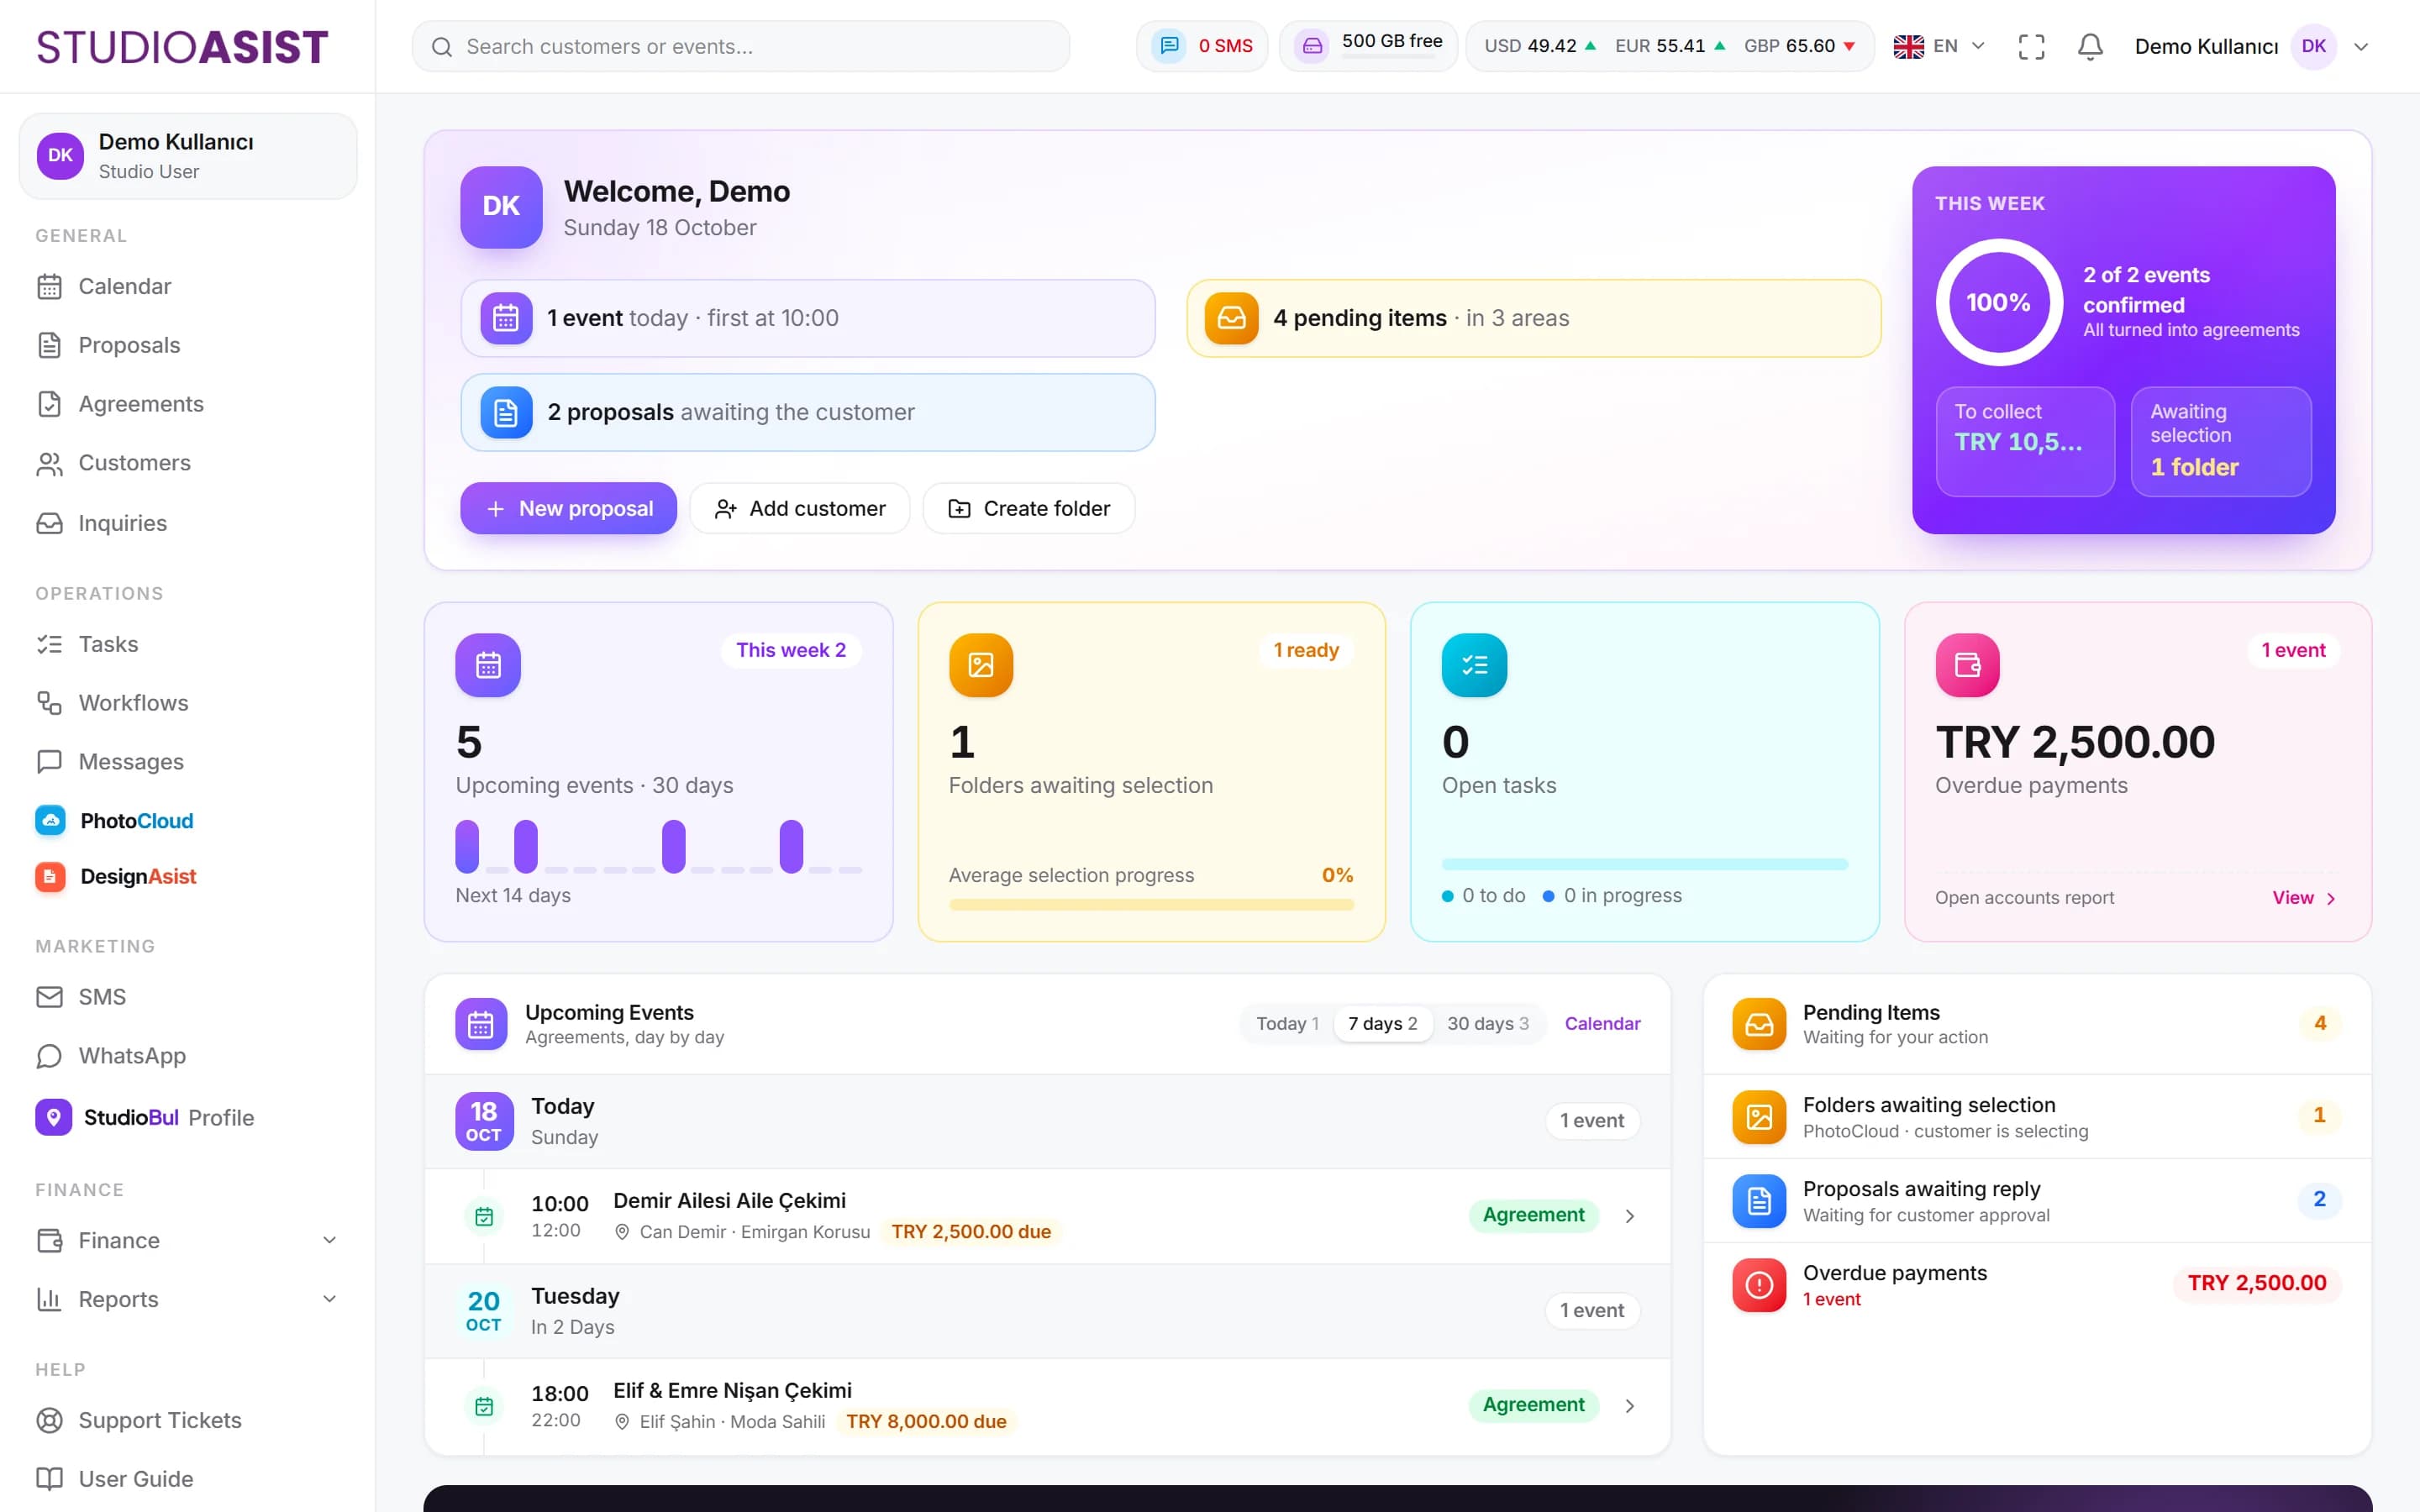The height and width of the screenshot is (1512, 2420).
Task: Select the 7 days events tab
Action: [1382, 1024]
